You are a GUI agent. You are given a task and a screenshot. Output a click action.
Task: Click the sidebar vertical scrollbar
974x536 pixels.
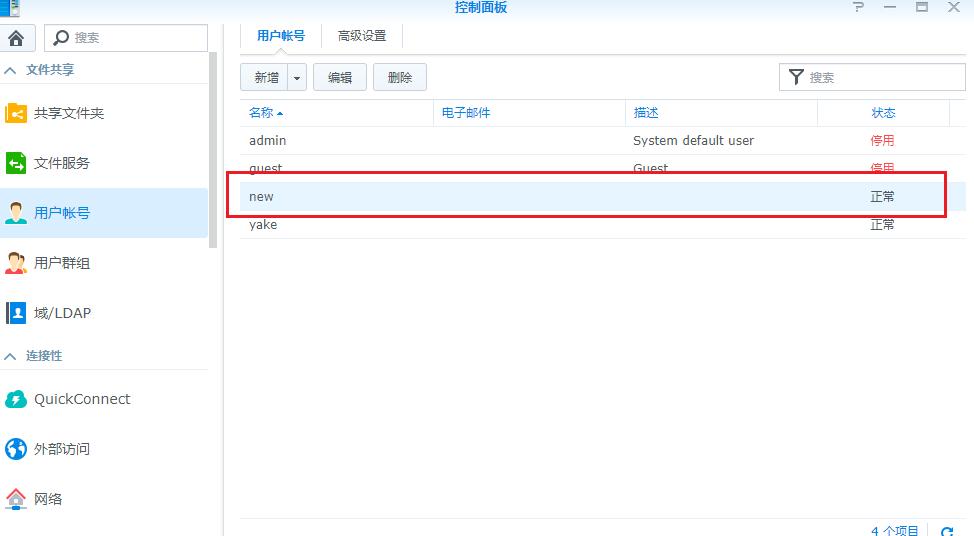[213, 150]
